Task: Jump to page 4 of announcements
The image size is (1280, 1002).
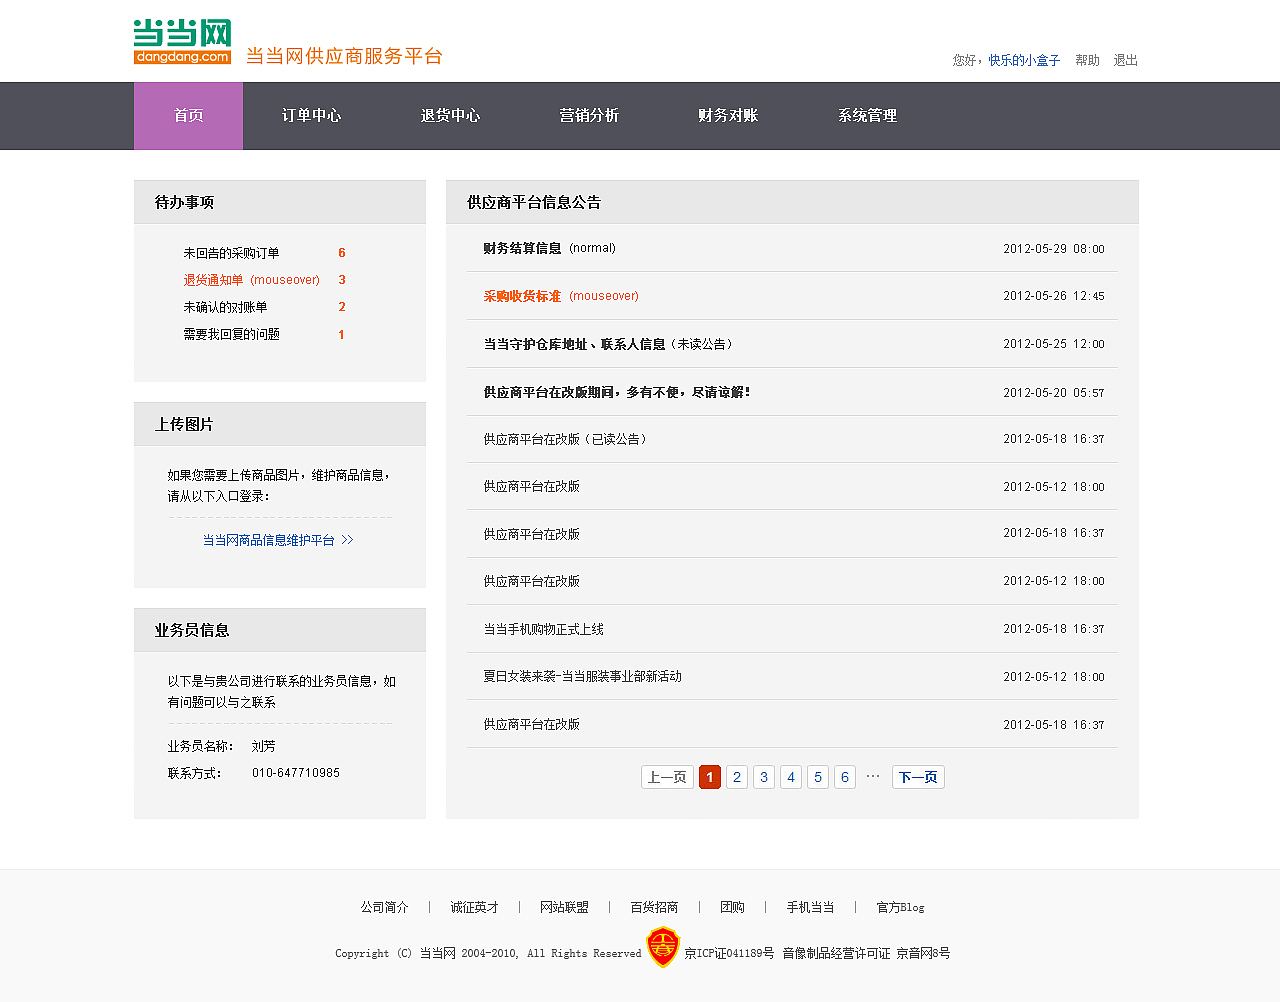Action: 790,776
